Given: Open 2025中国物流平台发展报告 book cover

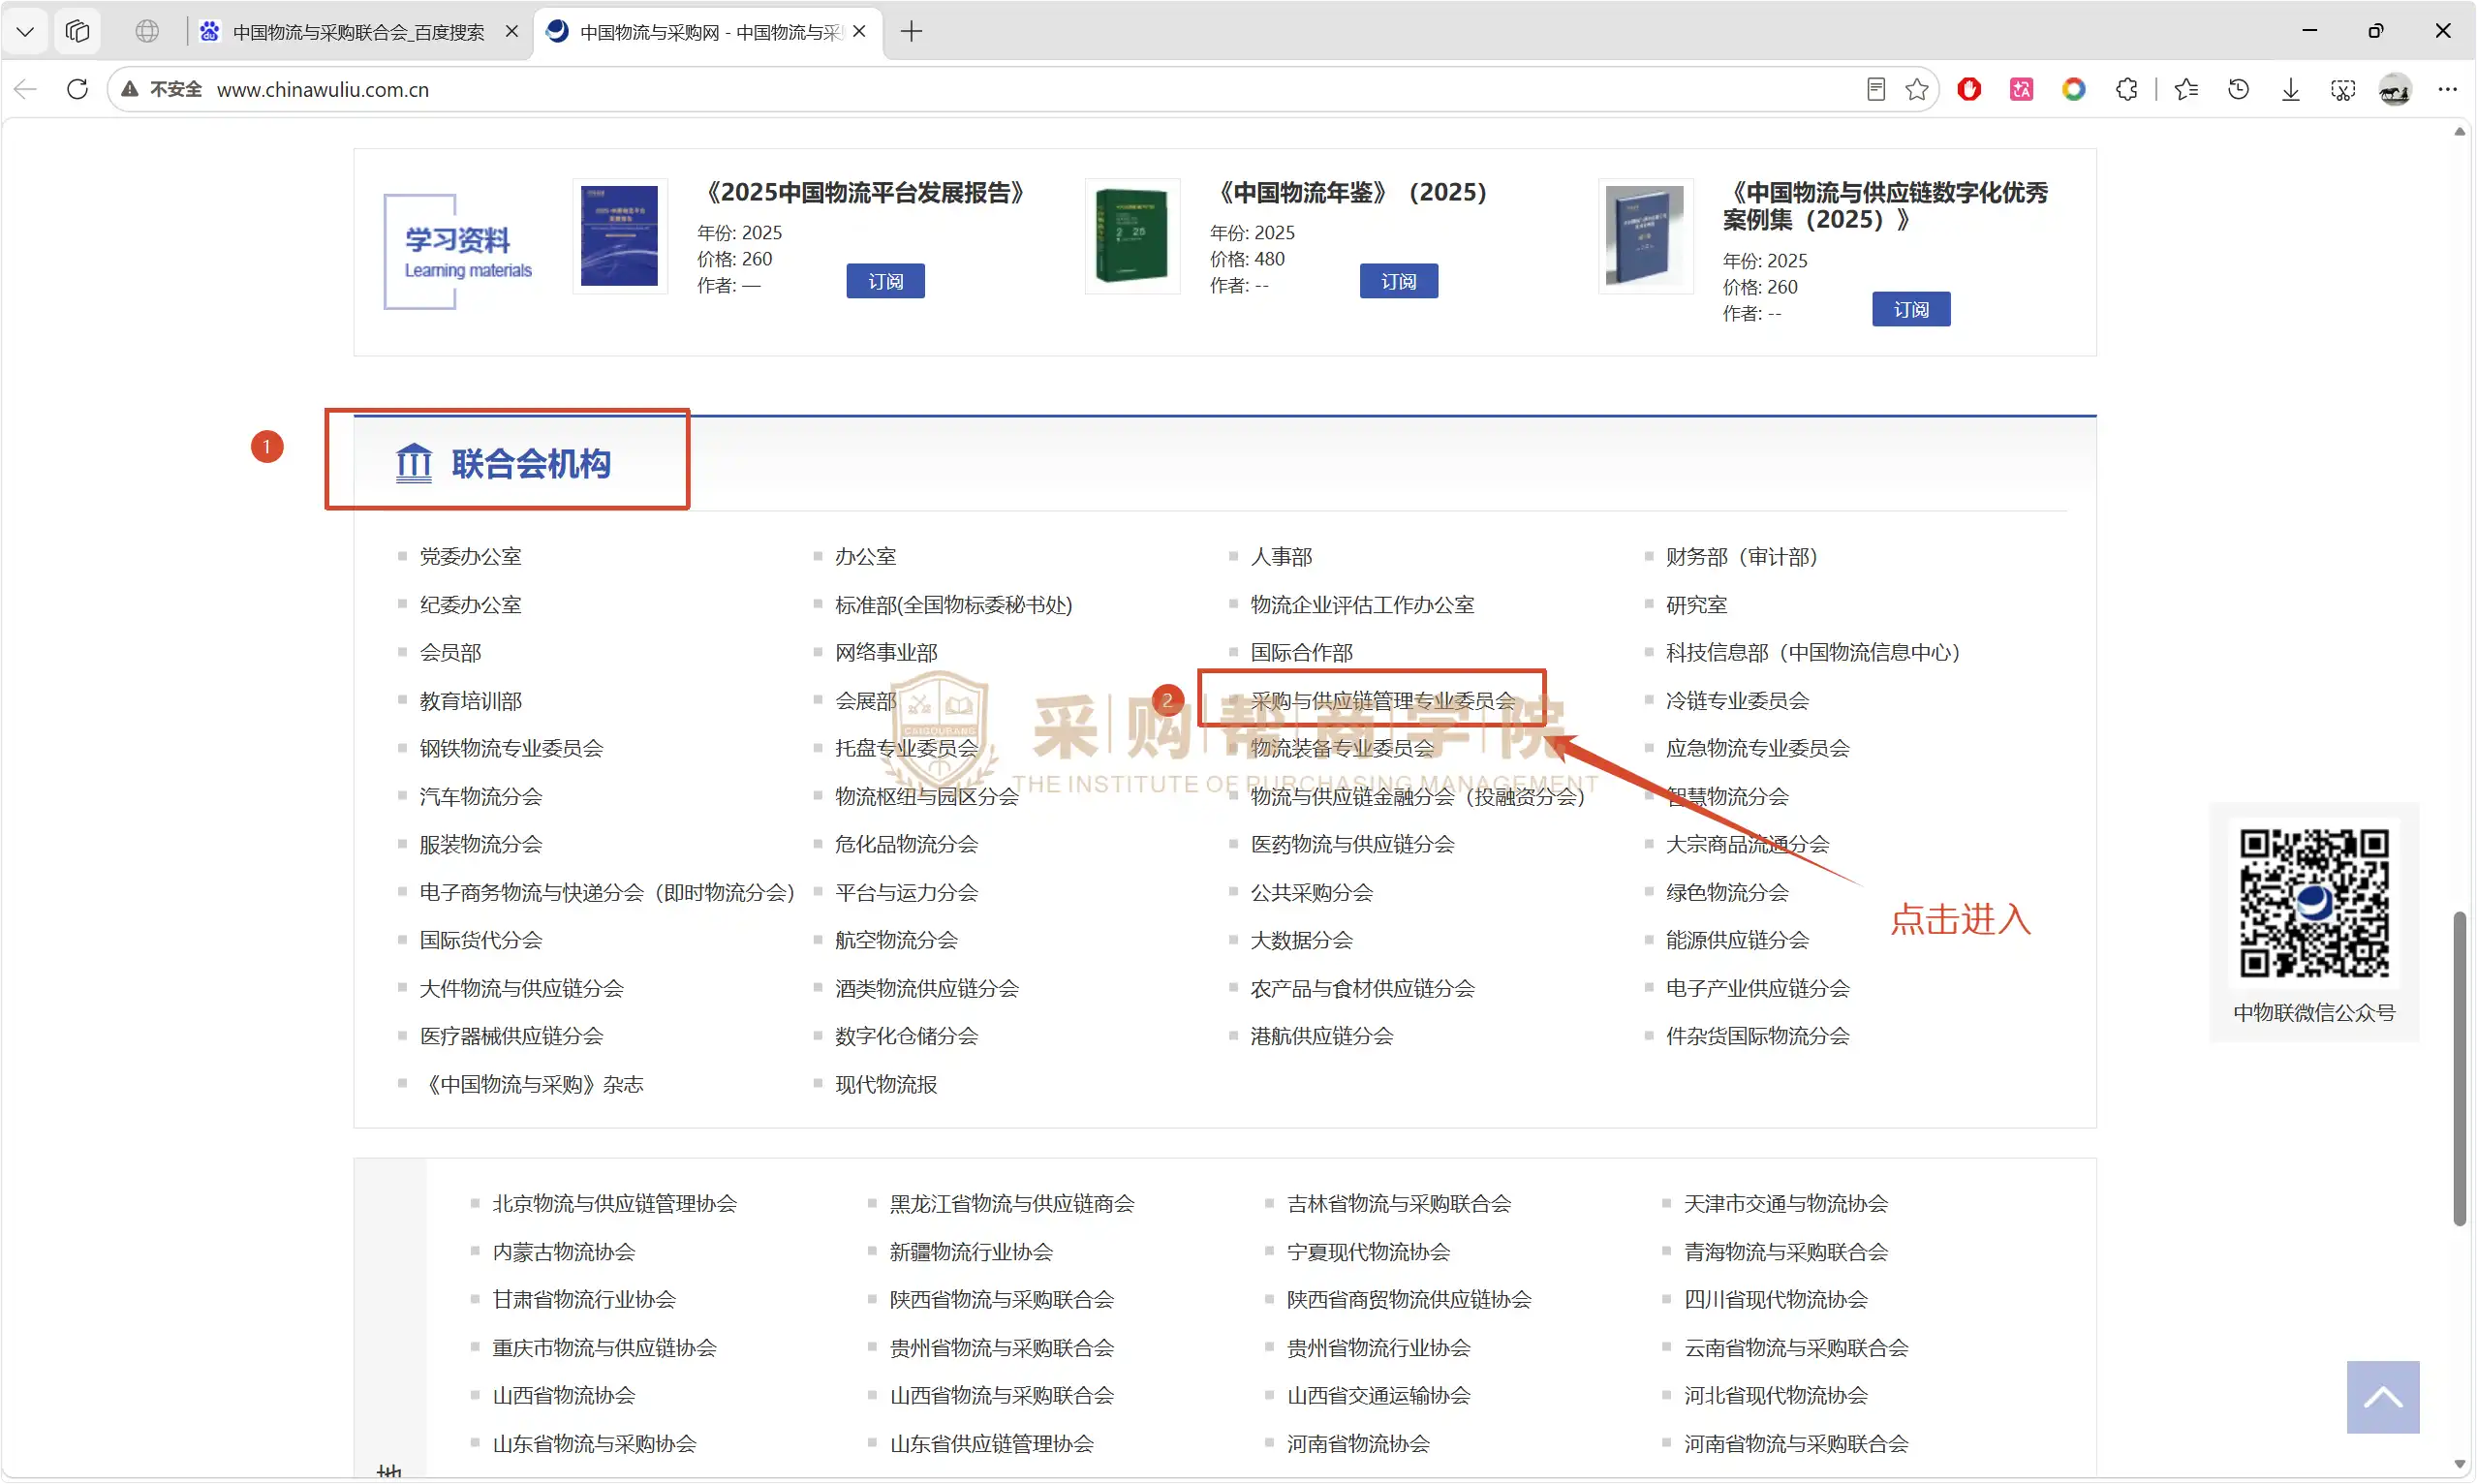Looking at the screenshot, I should pos(619,236).
